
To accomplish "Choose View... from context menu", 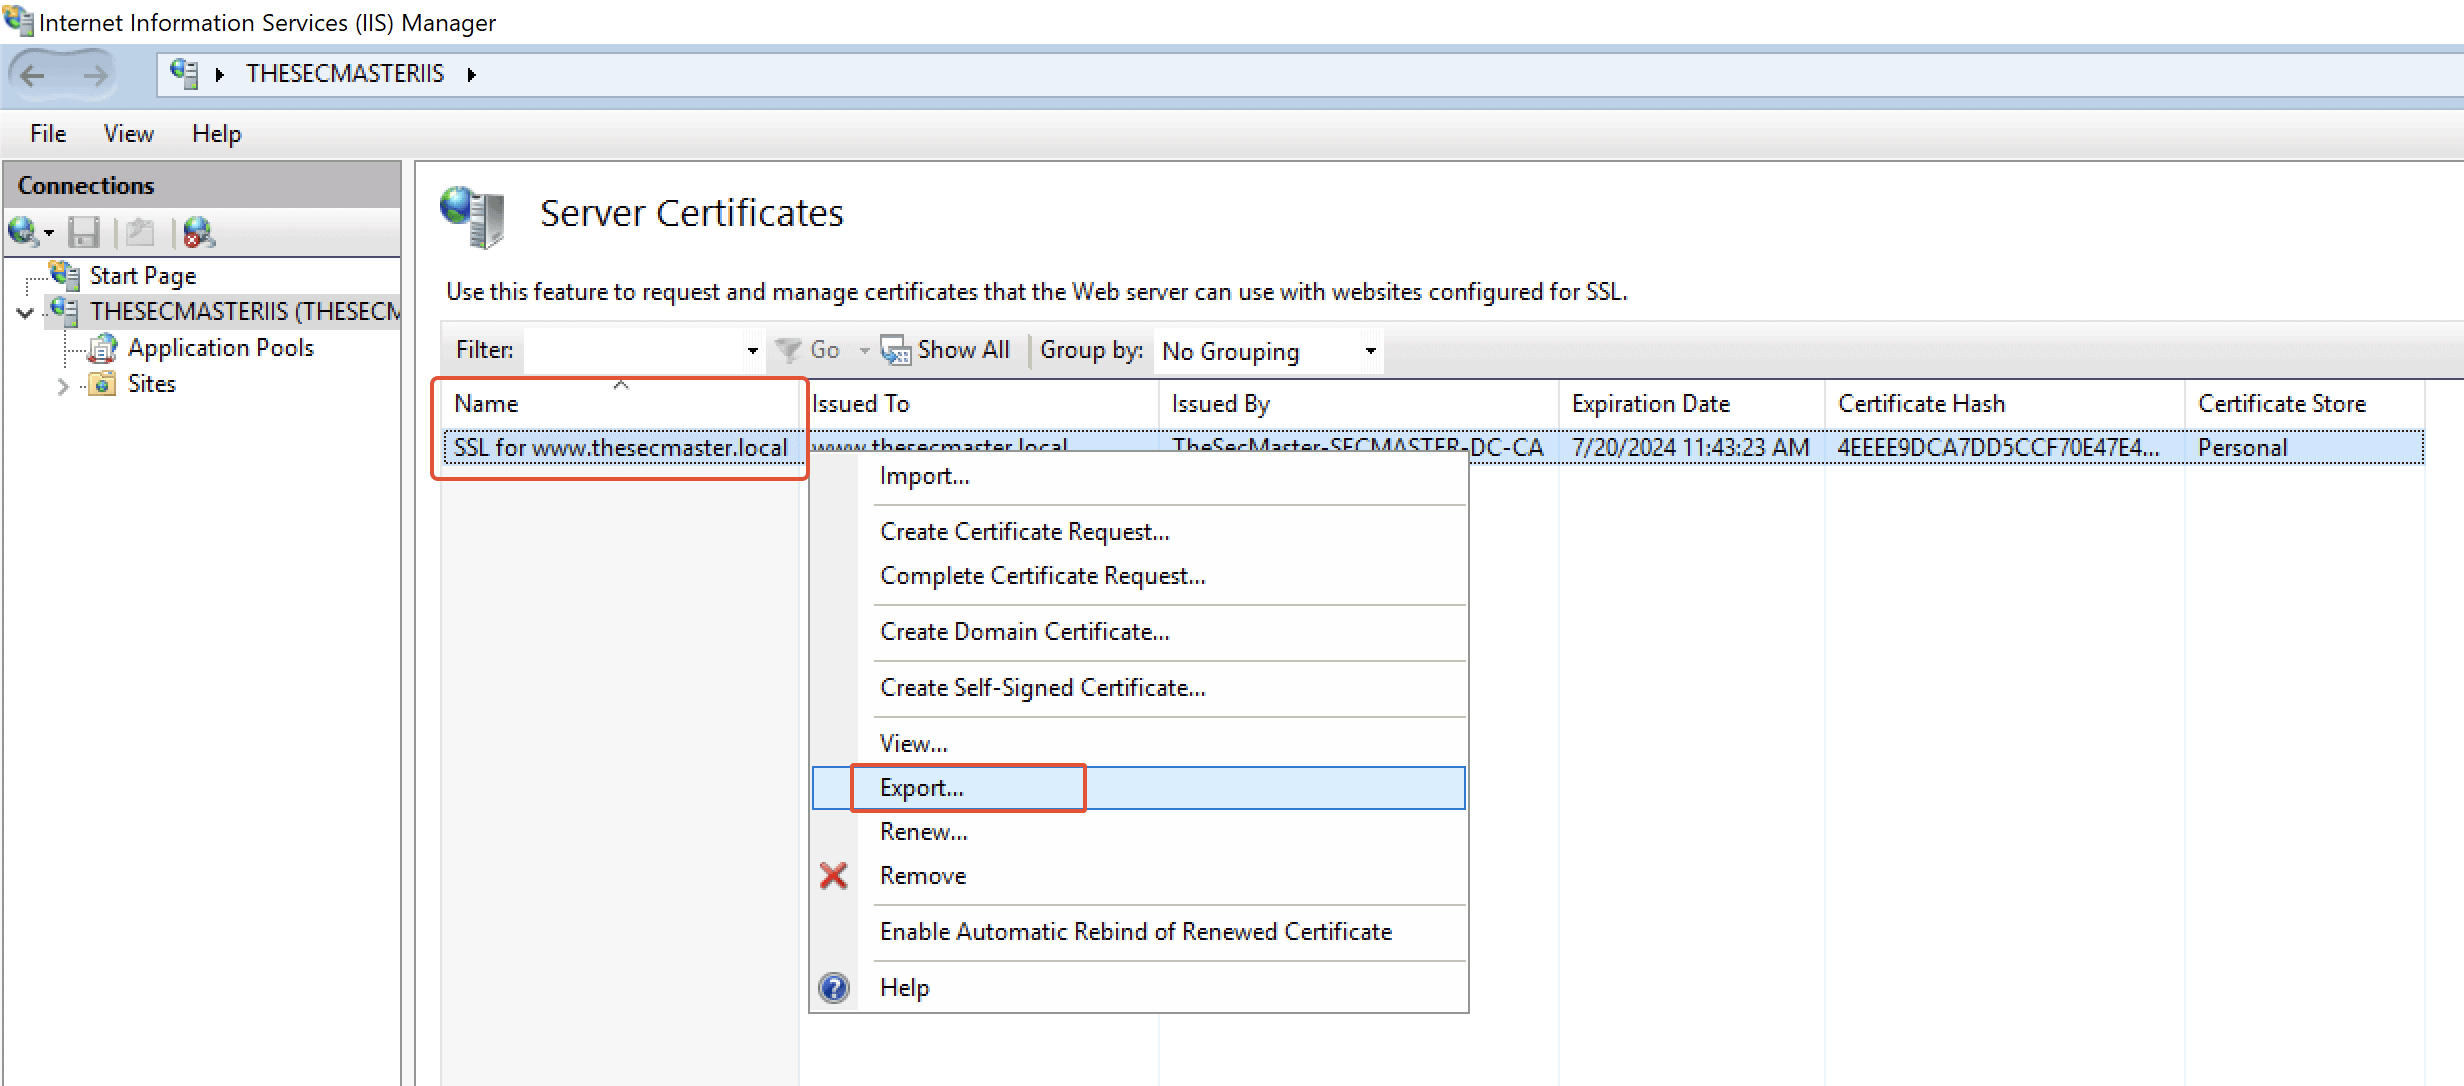I will pyautogui.click(x=1138, y=744).
